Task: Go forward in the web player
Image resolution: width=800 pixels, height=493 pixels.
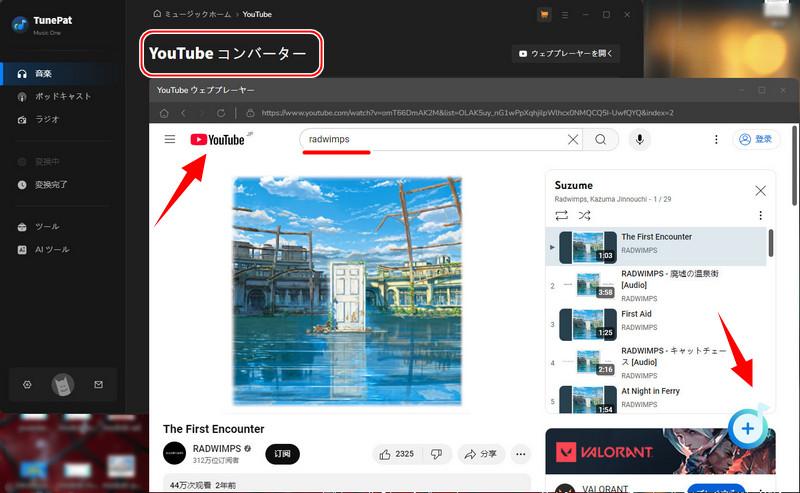Action: point(202,113)
